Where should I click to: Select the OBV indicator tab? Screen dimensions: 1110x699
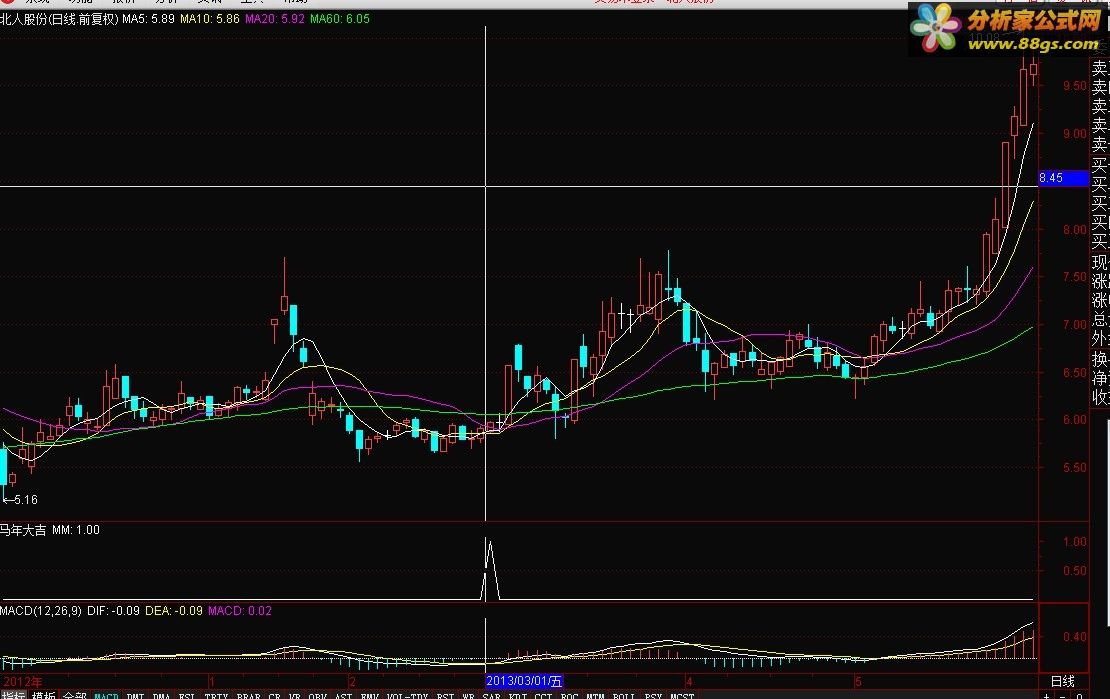(318, 695)
